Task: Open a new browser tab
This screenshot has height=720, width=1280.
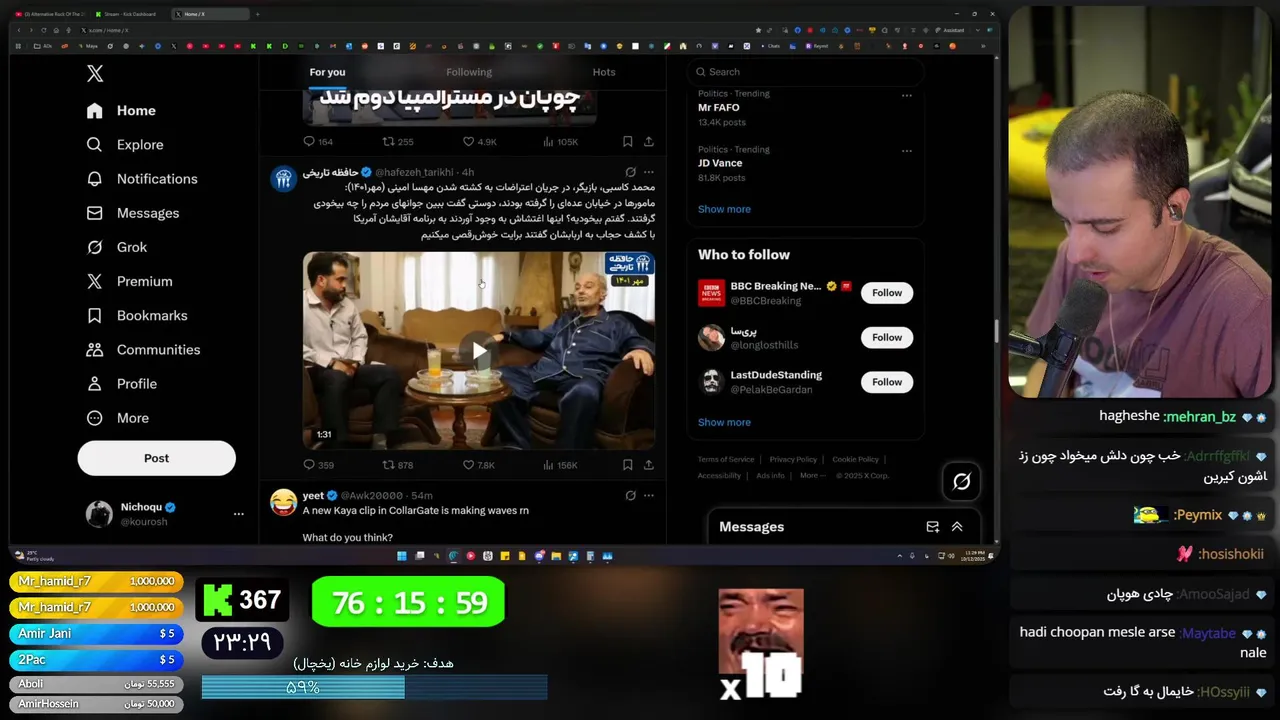Action: (257, 14)
